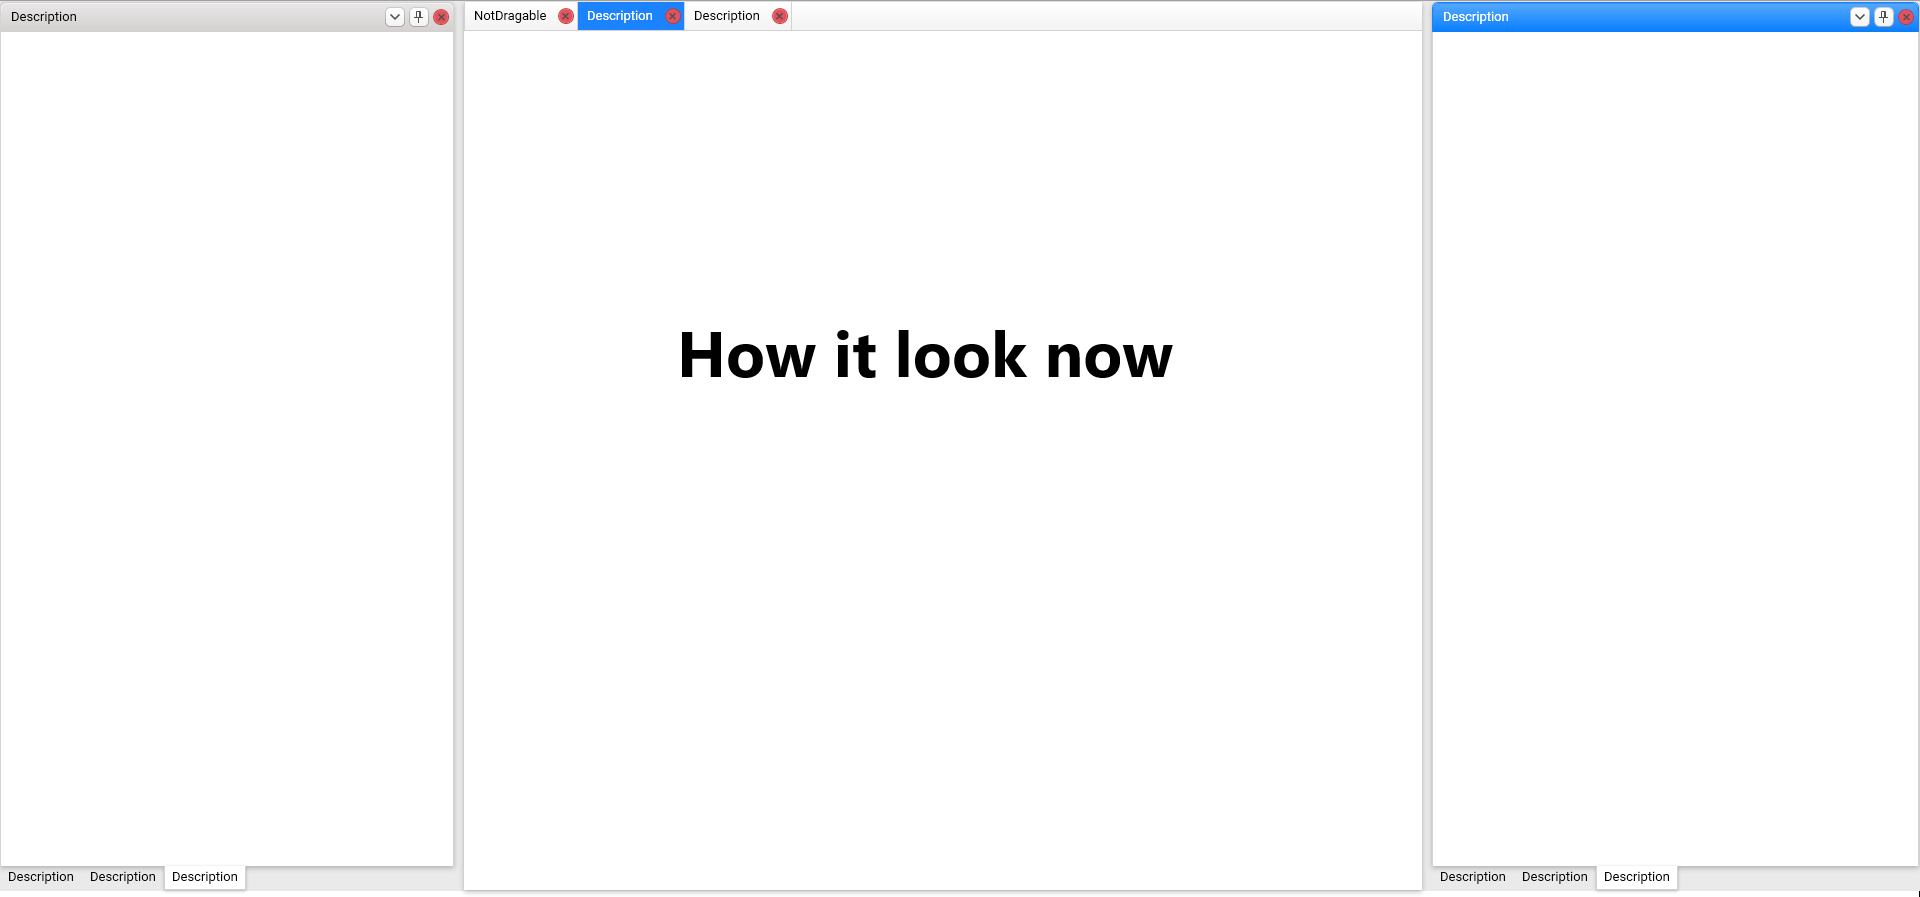Close the left Description panel
The width and height of the screenshot is (1920, 897).
pos(441,17)
